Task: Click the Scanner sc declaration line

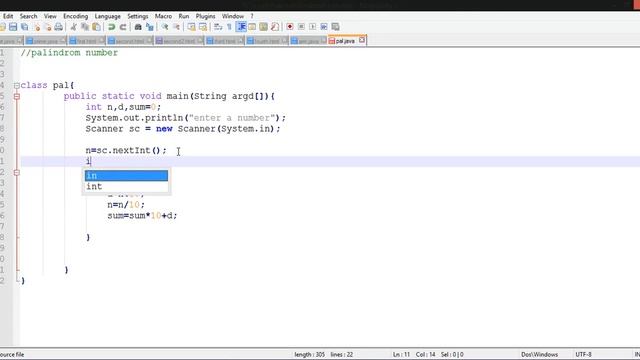Action: 183,129
